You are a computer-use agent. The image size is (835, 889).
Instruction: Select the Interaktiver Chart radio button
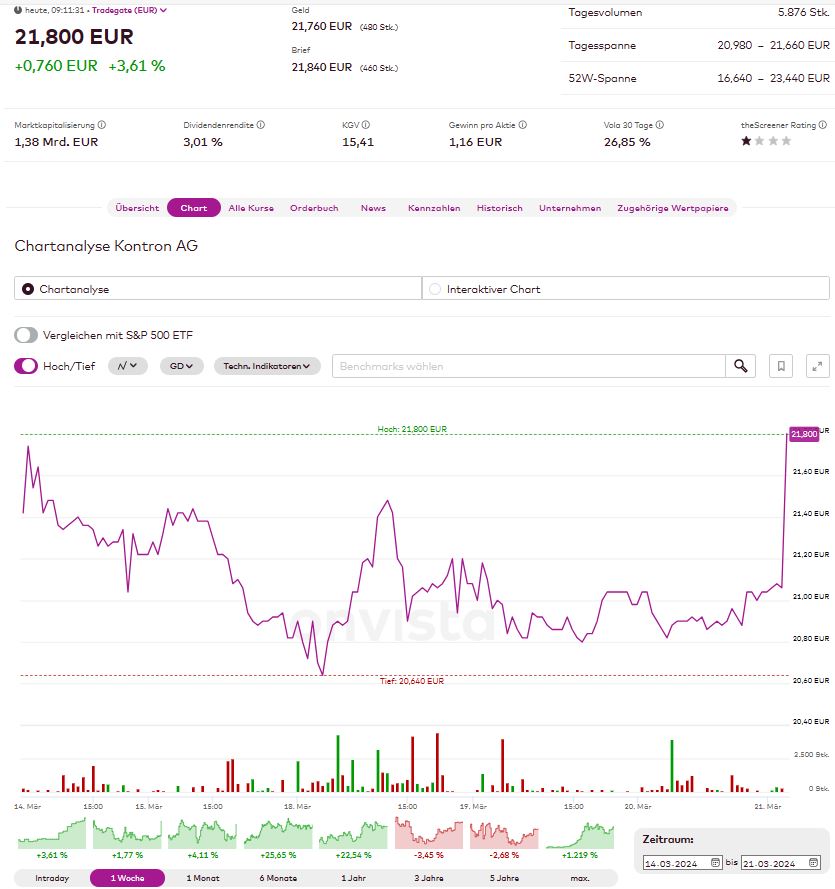434,287
